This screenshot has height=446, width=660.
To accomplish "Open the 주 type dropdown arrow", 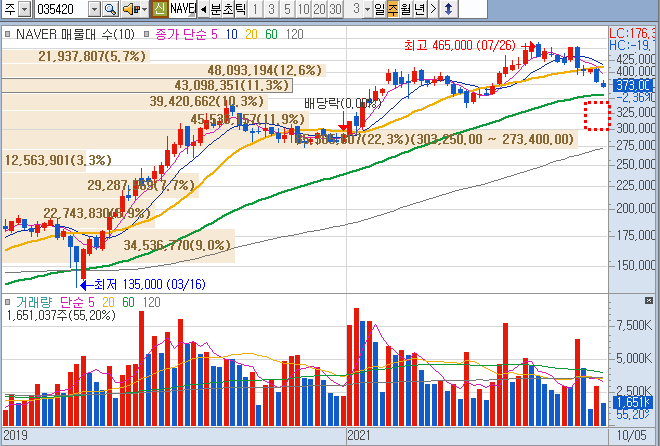I will pyautogui.click(x=25, y=9).
